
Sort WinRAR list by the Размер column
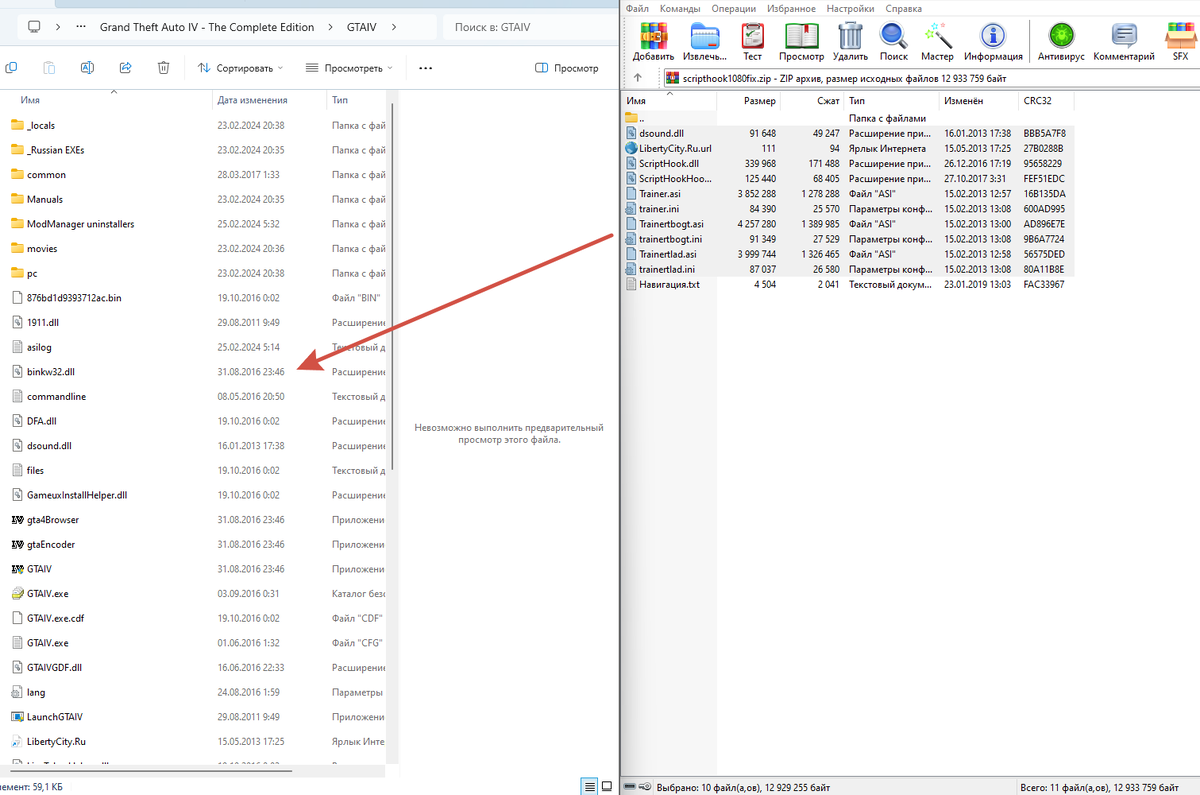point(759,101)
